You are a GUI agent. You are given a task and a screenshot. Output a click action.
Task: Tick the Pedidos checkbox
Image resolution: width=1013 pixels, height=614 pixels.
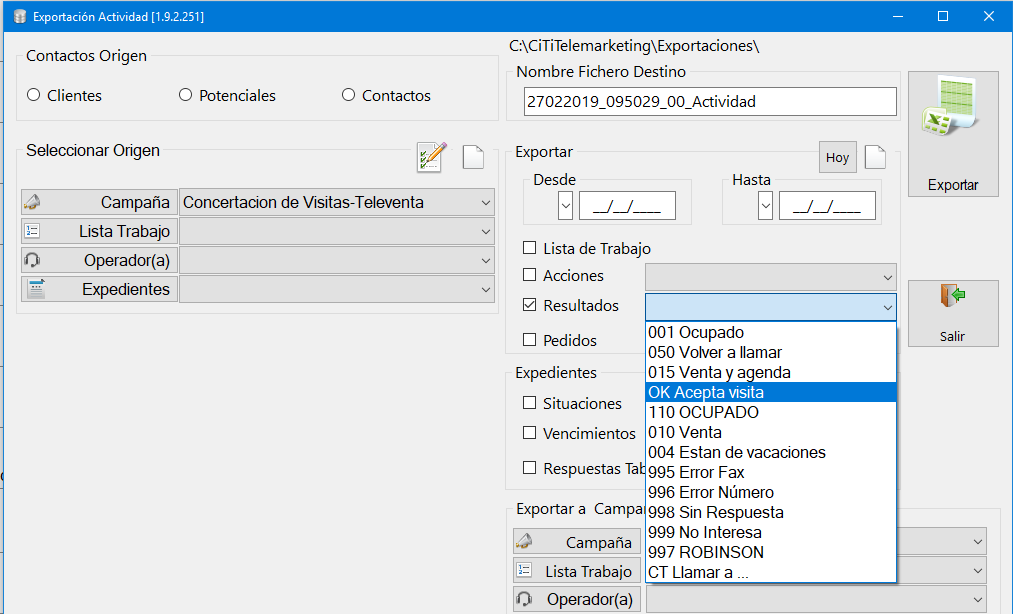coord(530,339)
